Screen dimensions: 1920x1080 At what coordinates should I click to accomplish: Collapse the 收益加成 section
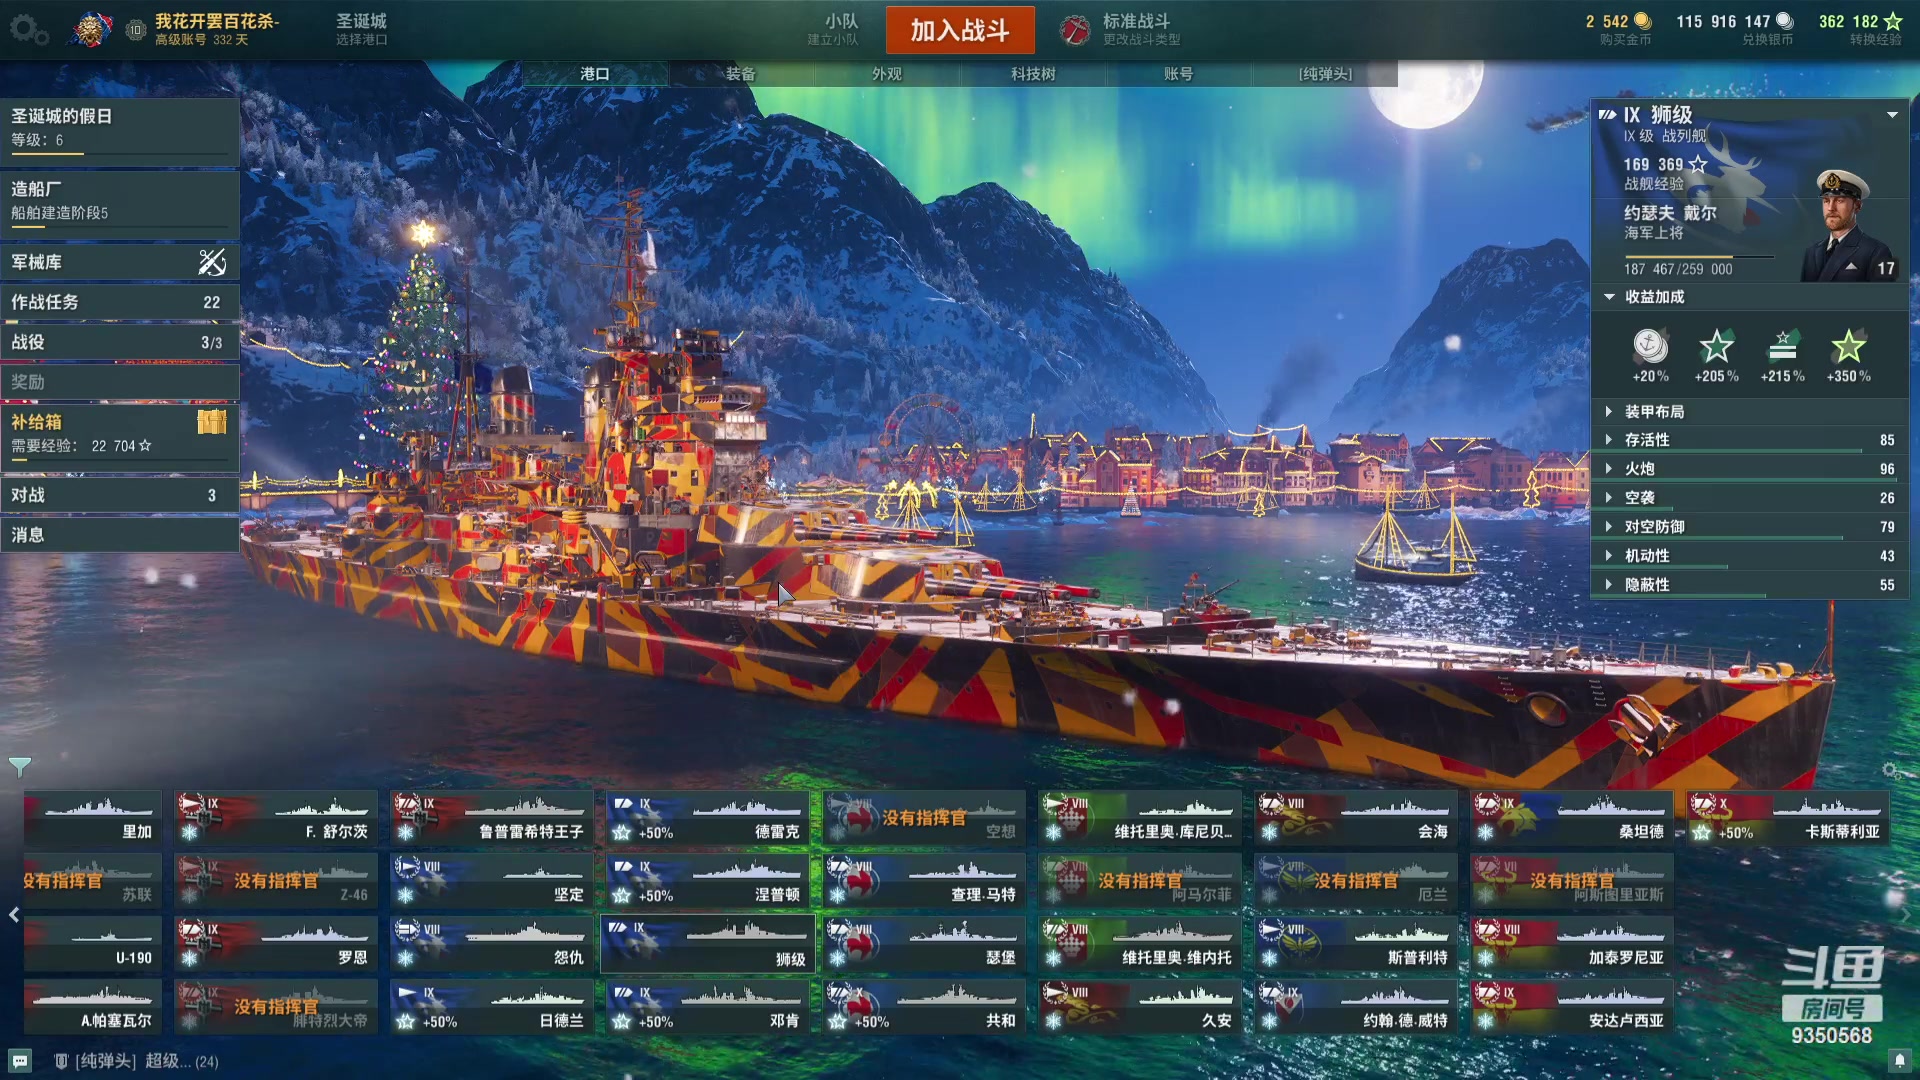[x=1609, y=296]
